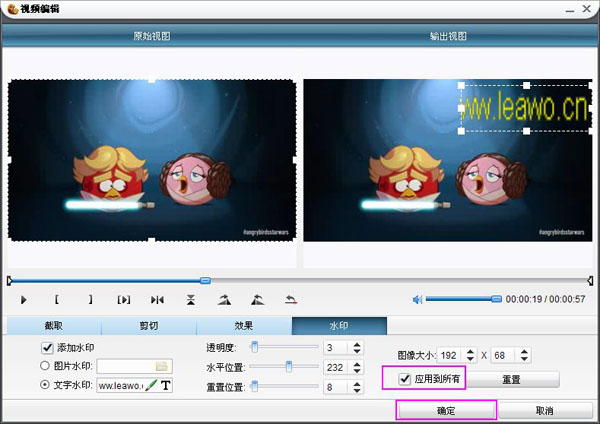The image size is (600, 424).
Task: Decrease vertical position value 8 down arrow
Action: [357, 390]
